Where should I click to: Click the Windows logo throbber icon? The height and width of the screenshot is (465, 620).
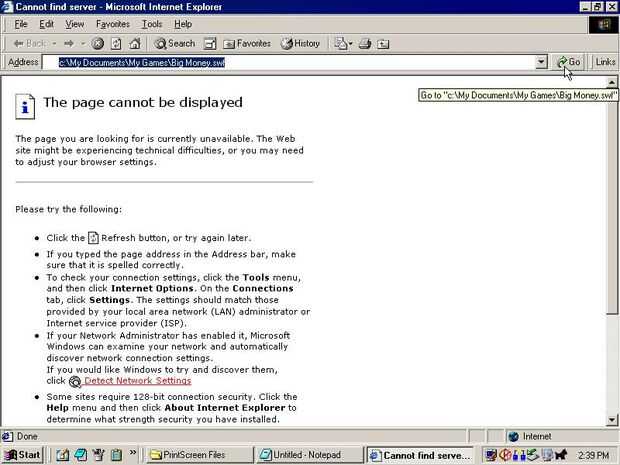[x=603, y=25]
